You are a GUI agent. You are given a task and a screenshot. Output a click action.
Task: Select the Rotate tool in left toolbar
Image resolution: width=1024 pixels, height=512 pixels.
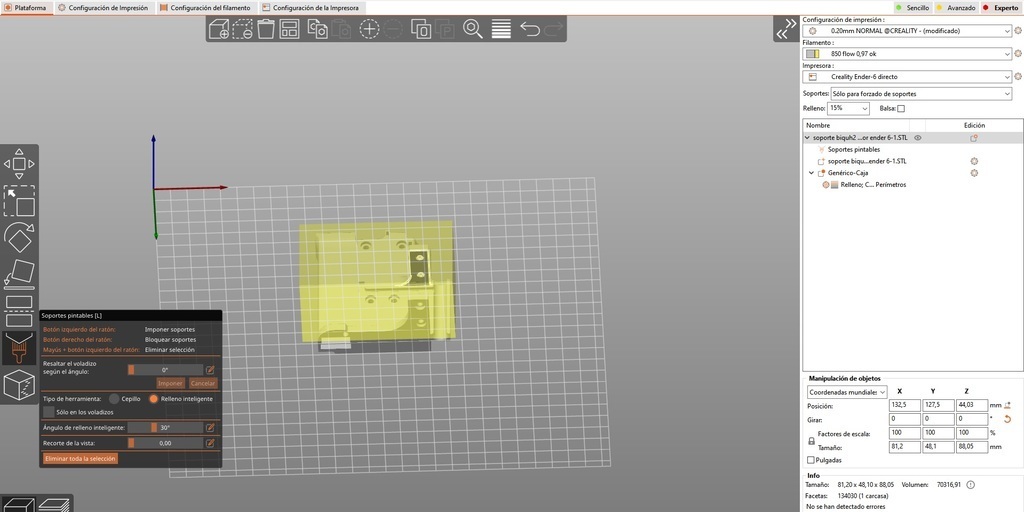tap(20, 238)
